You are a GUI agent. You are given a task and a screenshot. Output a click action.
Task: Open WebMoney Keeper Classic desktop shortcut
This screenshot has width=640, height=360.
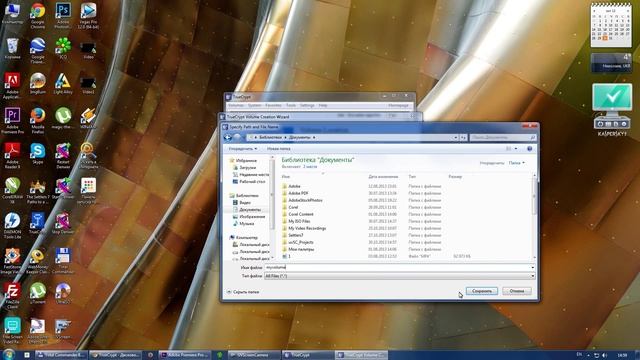click(x=38, y=260)
